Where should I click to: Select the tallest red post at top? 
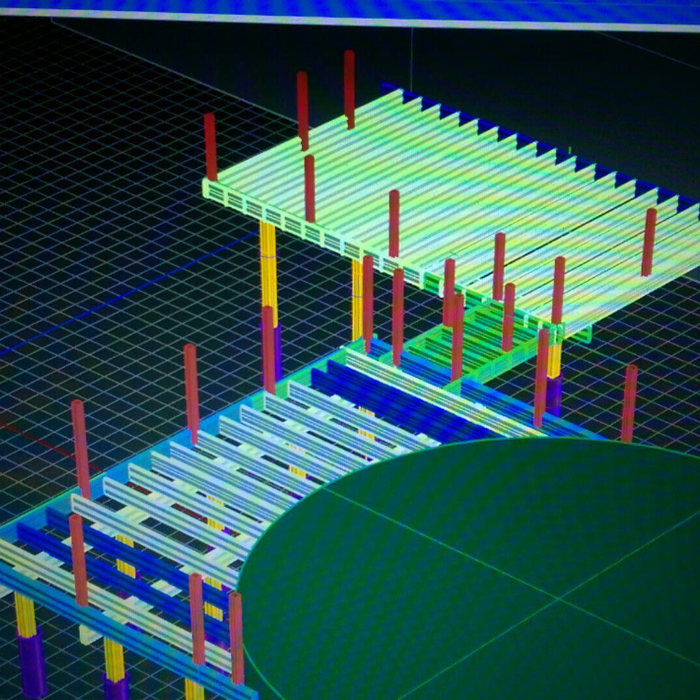click(x=349, y=88)
